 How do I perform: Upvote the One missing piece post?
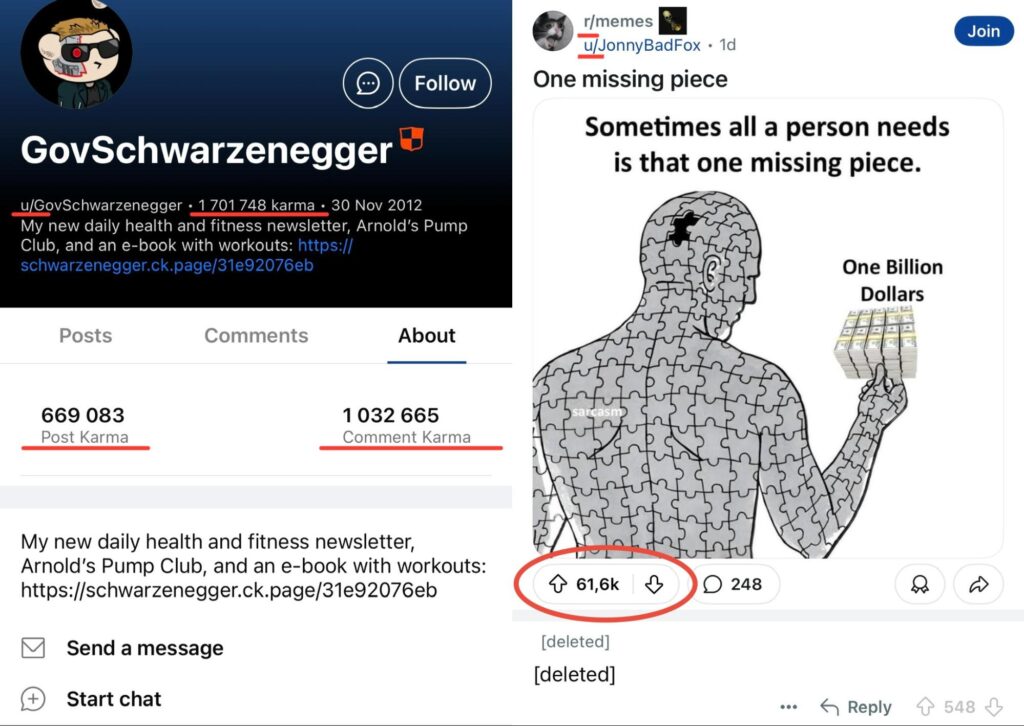[x=558, y=584]
